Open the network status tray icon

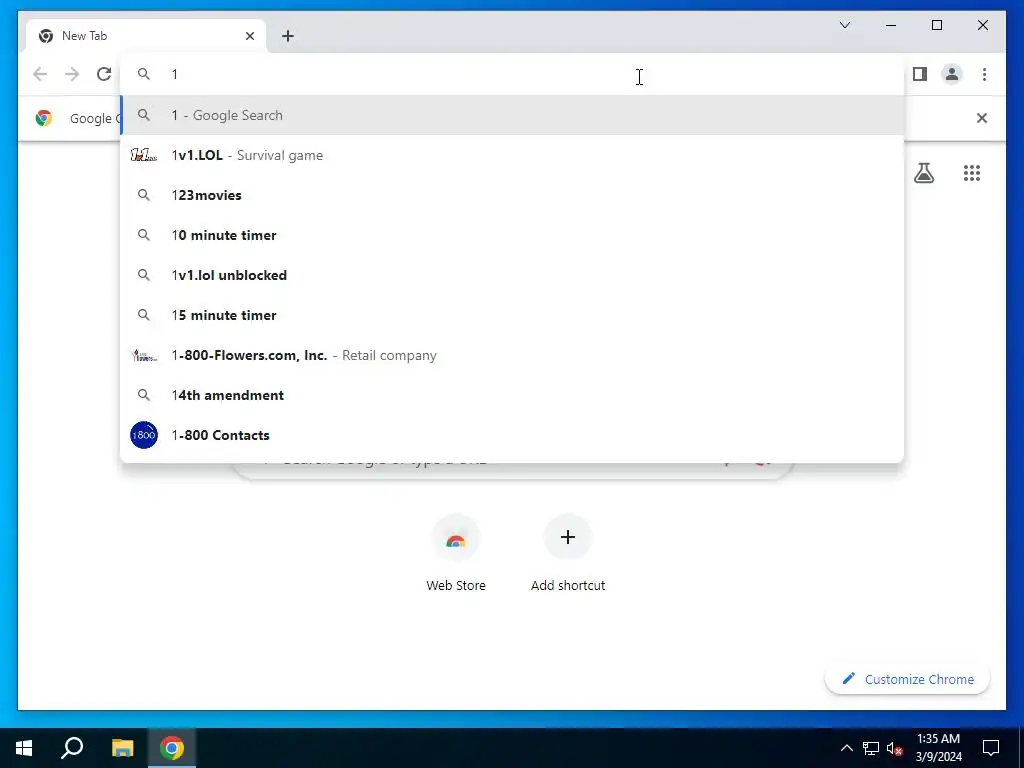tap(870, 748)
